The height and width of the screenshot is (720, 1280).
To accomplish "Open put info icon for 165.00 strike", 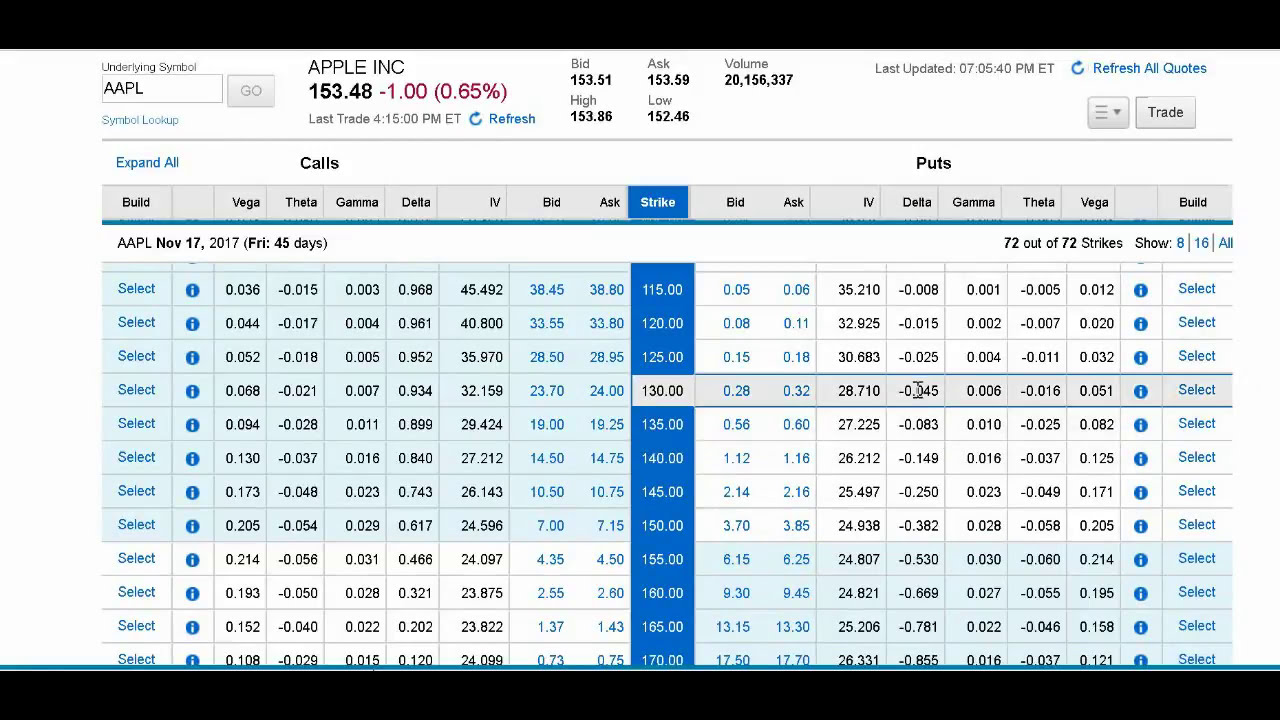I will click(1141, 627).
